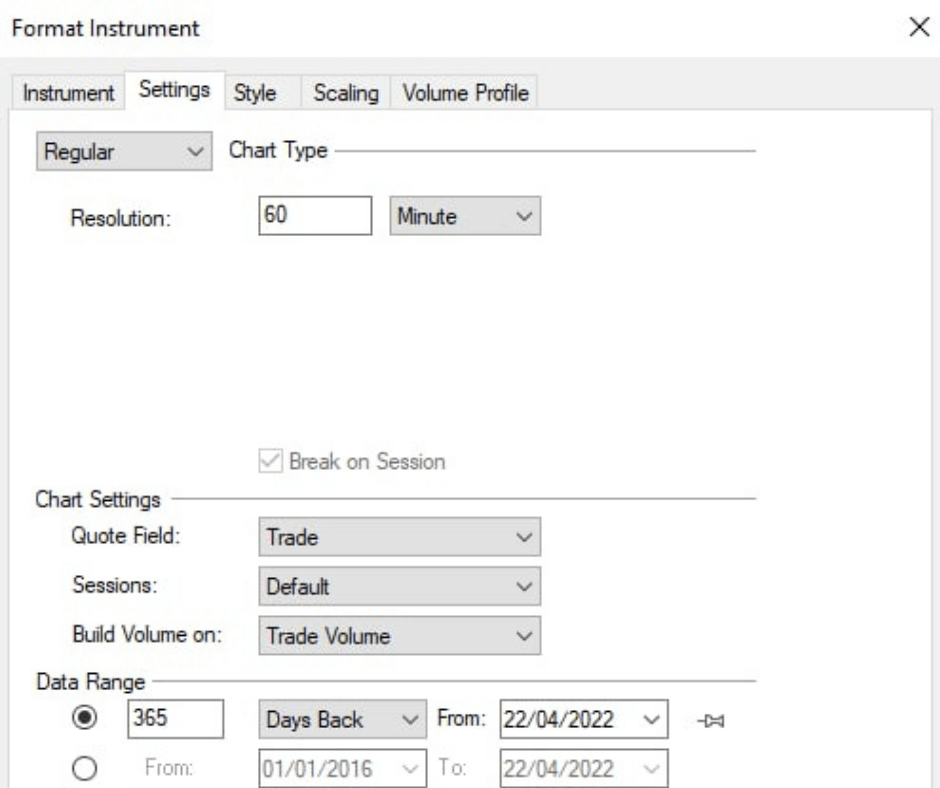Viewport: 940px width, 788px height.
Task: Open the Build Volume on dropdown
Action: coord(399,634)
